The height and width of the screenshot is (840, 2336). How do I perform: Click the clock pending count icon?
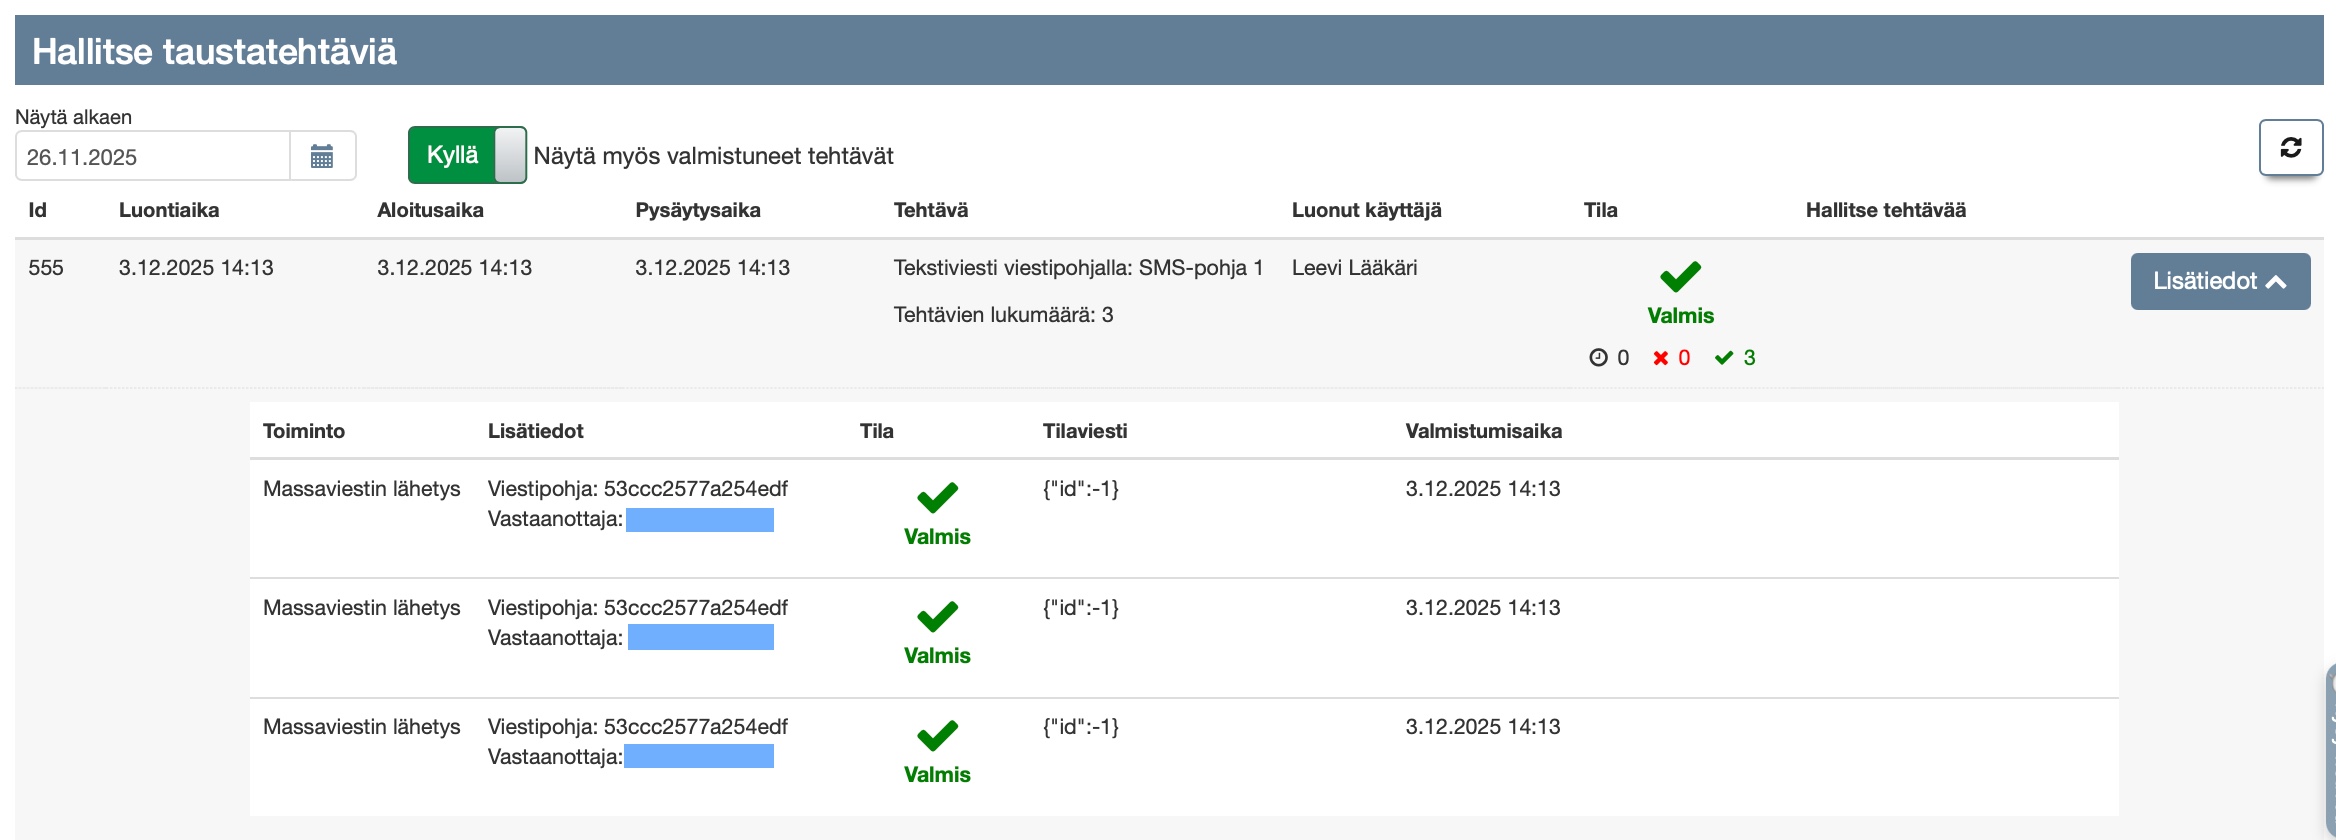pos(1598,358)
